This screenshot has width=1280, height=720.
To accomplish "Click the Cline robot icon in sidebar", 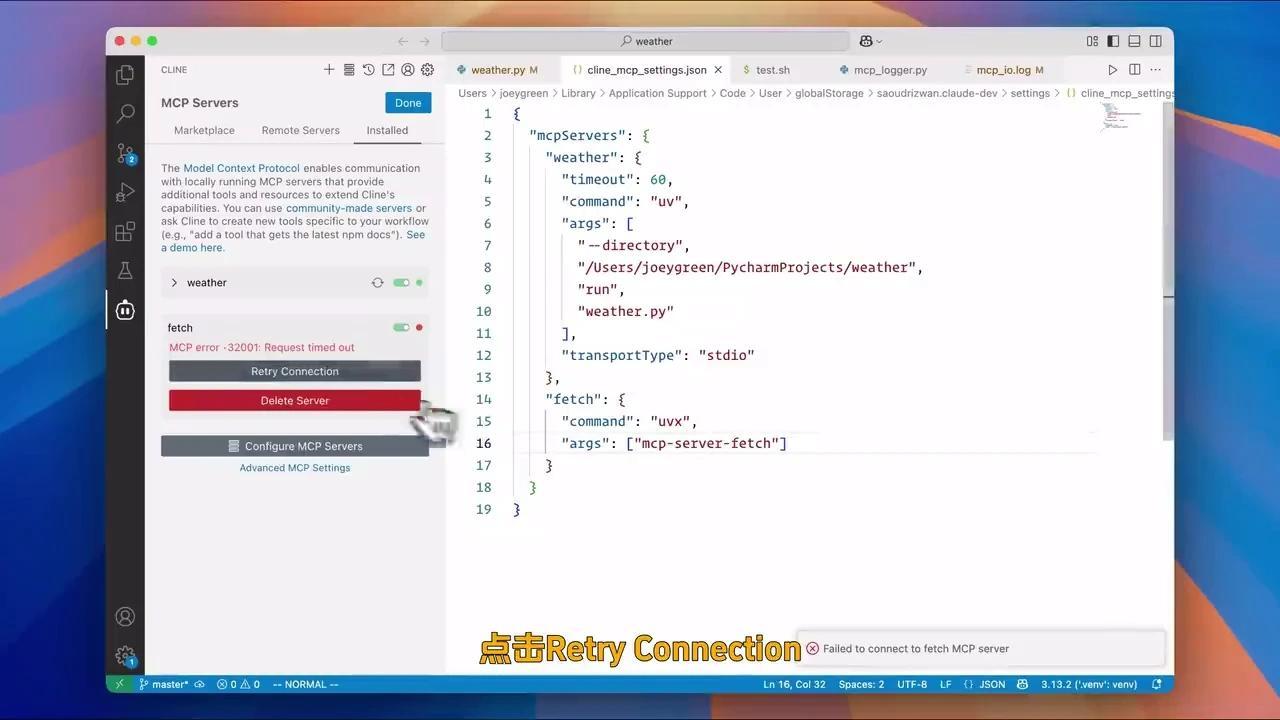I will tap(125, 310).
